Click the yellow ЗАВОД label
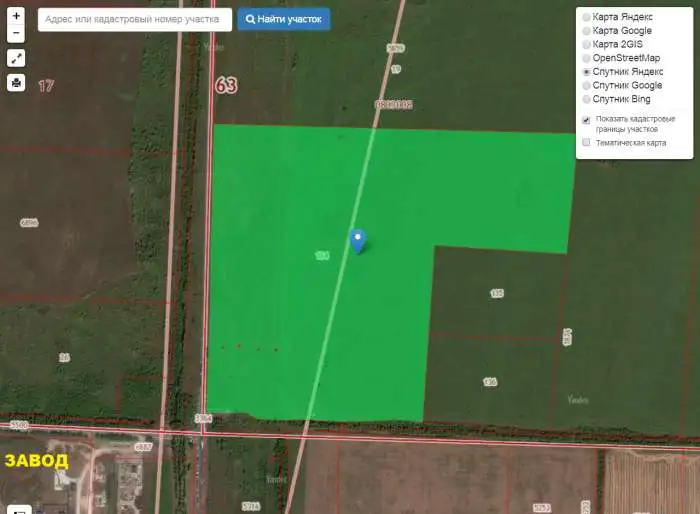This screenshot has width=700, height=514. point(37,461)
